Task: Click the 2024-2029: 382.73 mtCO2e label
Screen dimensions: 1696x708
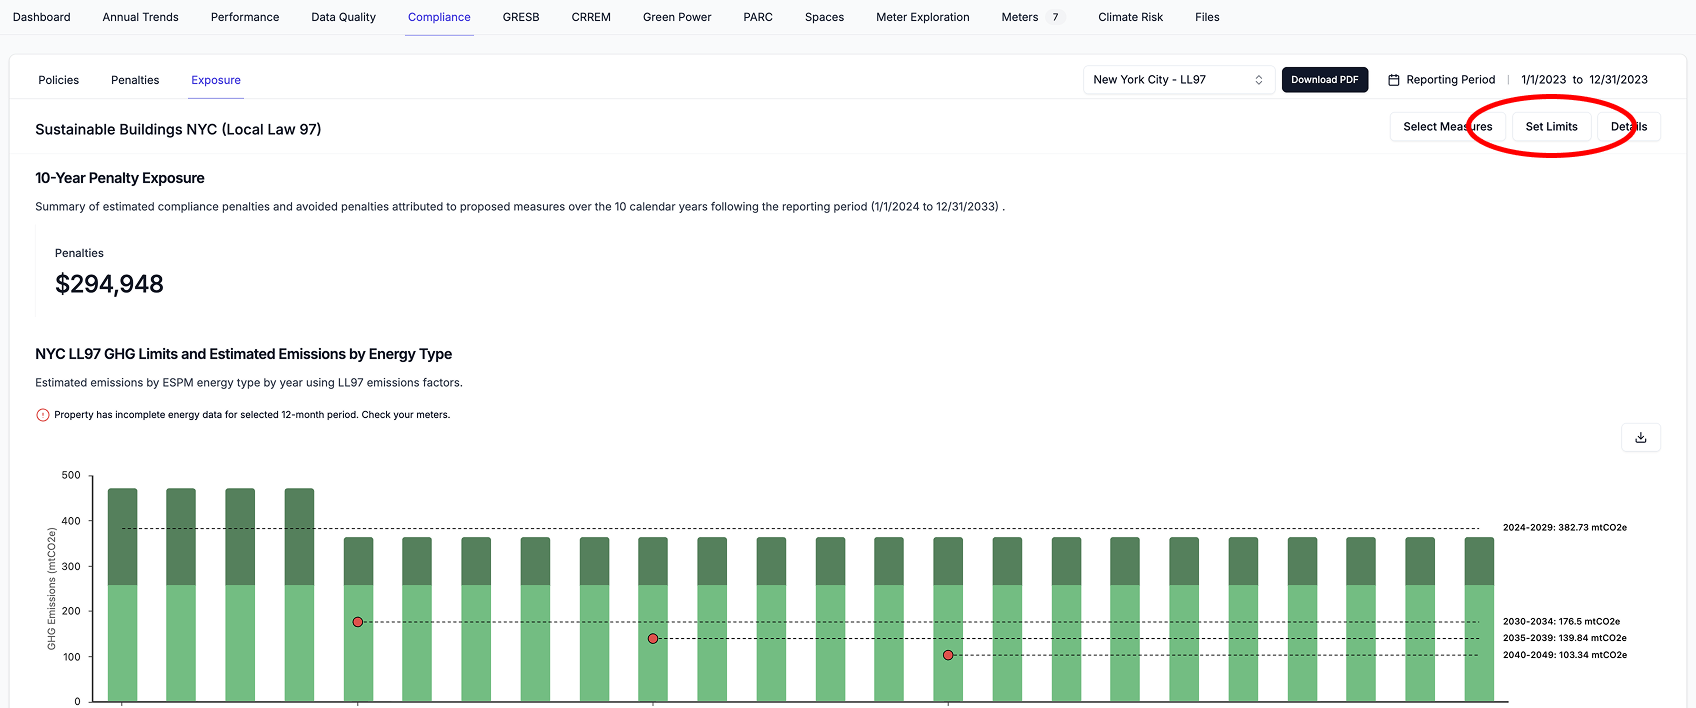Action: click(x=1564, y=527)
